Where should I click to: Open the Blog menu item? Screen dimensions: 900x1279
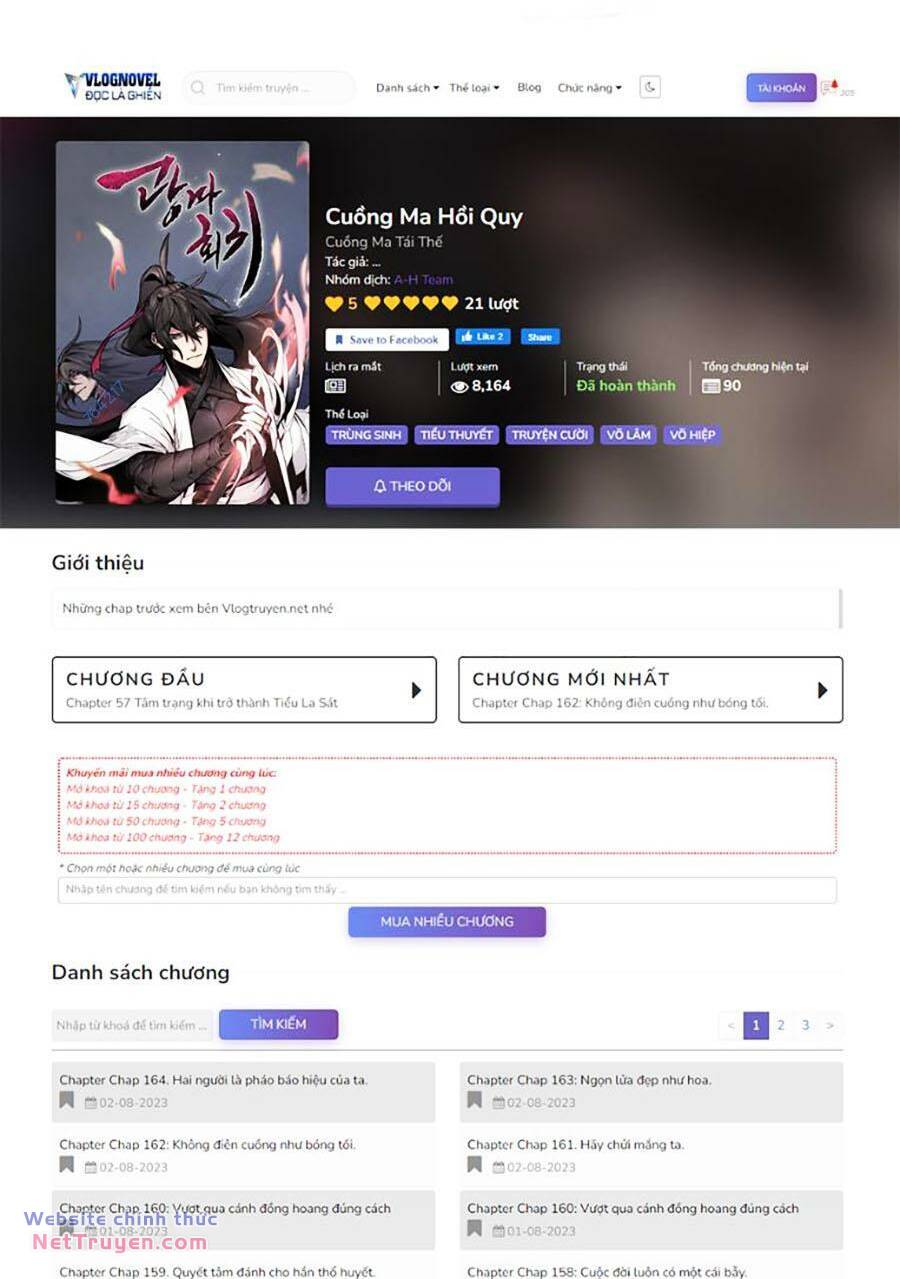point(529,87)
